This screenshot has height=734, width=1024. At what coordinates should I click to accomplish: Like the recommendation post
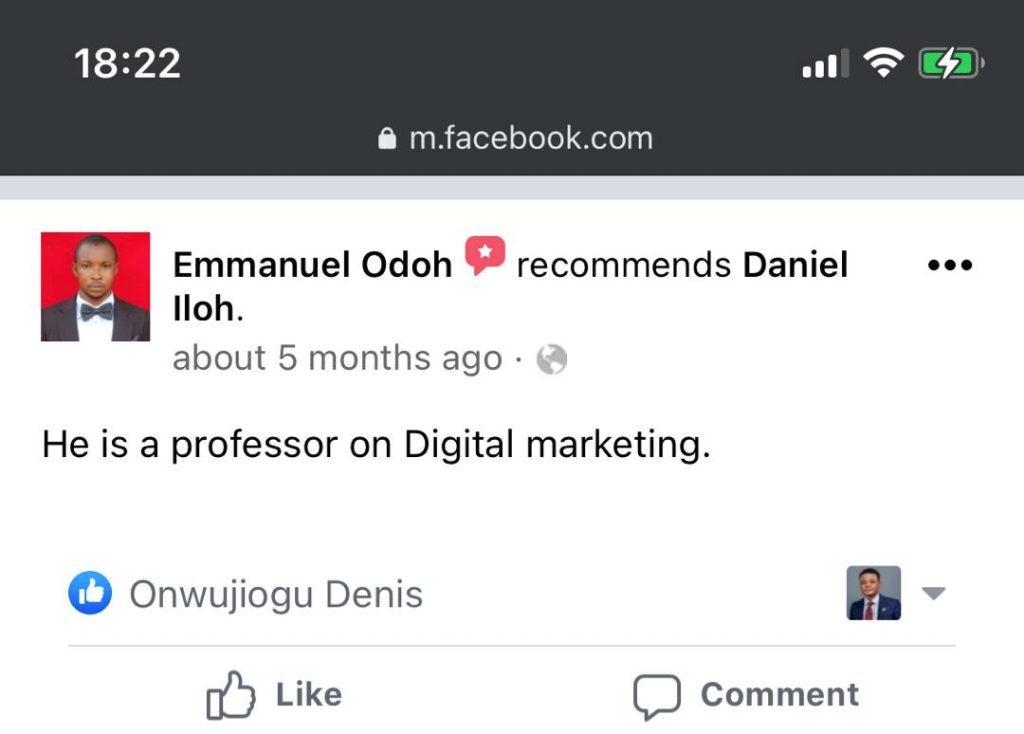pos(275,695)
